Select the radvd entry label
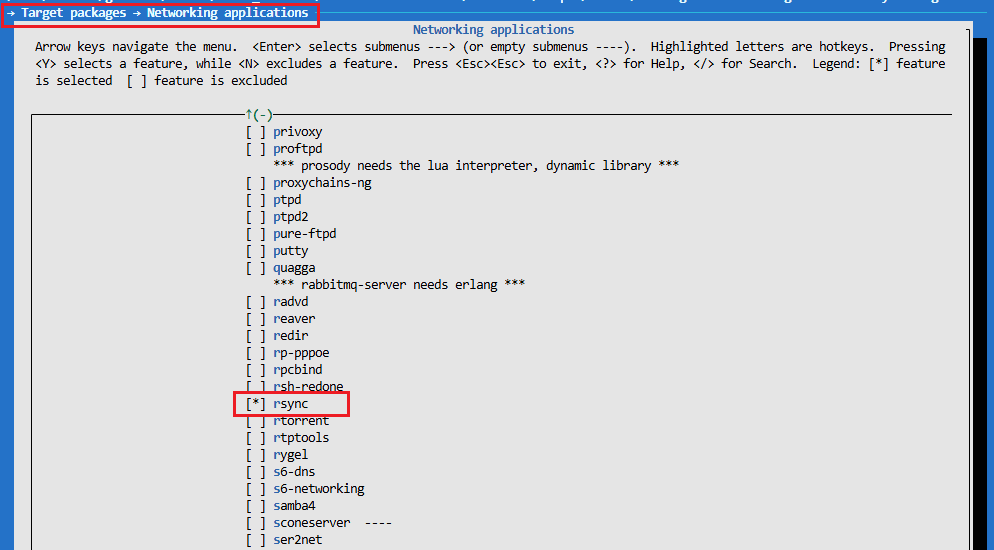This screenshot has height=550, width=994. (291, 302)
